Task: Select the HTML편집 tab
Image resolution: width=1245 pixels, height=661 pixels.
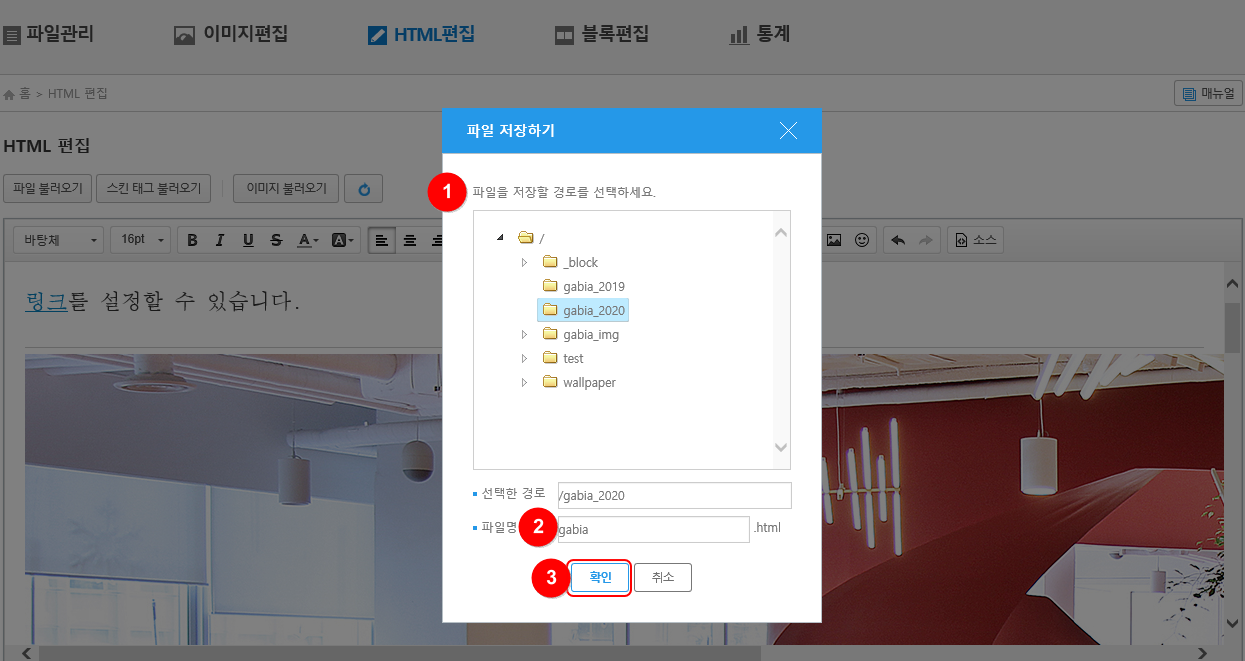Action: 421,35
